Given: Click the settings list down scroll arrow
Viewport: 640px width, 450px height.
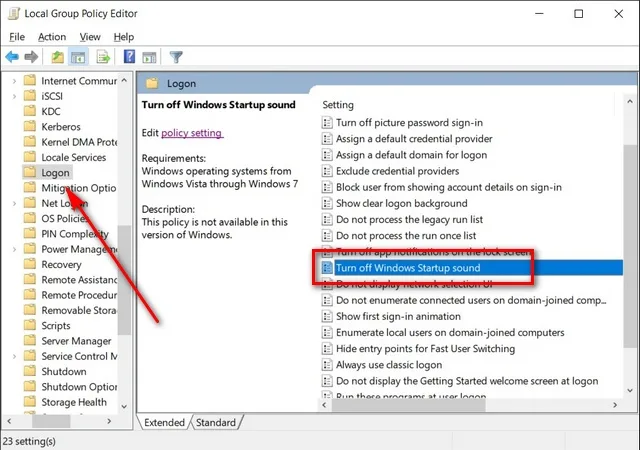Looking at the screenshot, I should pyautogui.click(x=630, y=391).
